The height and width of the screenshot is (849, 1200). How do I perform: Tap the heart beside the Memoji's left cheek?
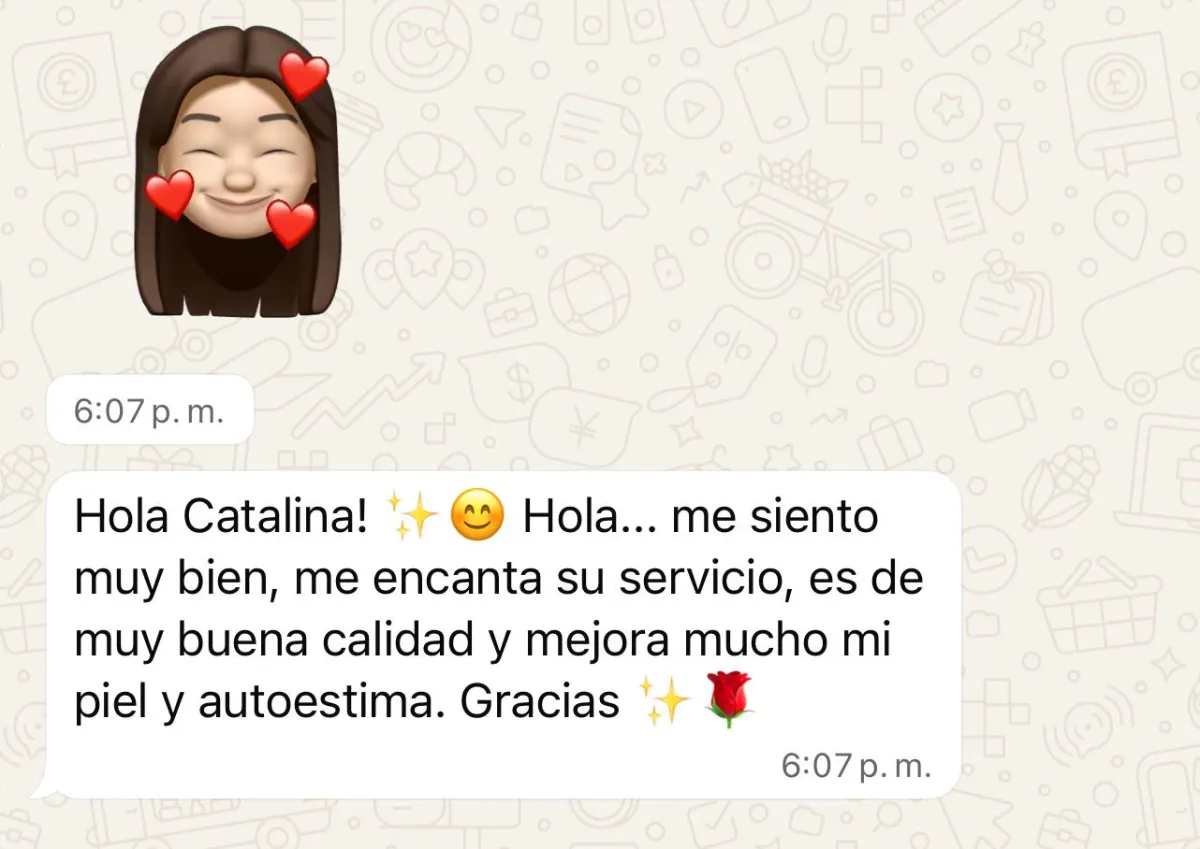[169, 194]
